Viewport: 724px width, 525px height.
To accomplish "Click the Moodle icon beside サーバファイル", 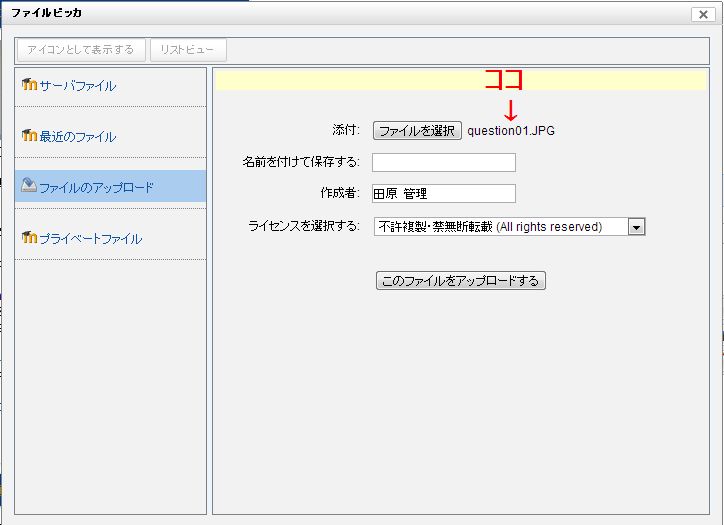I will coord(29,85).
